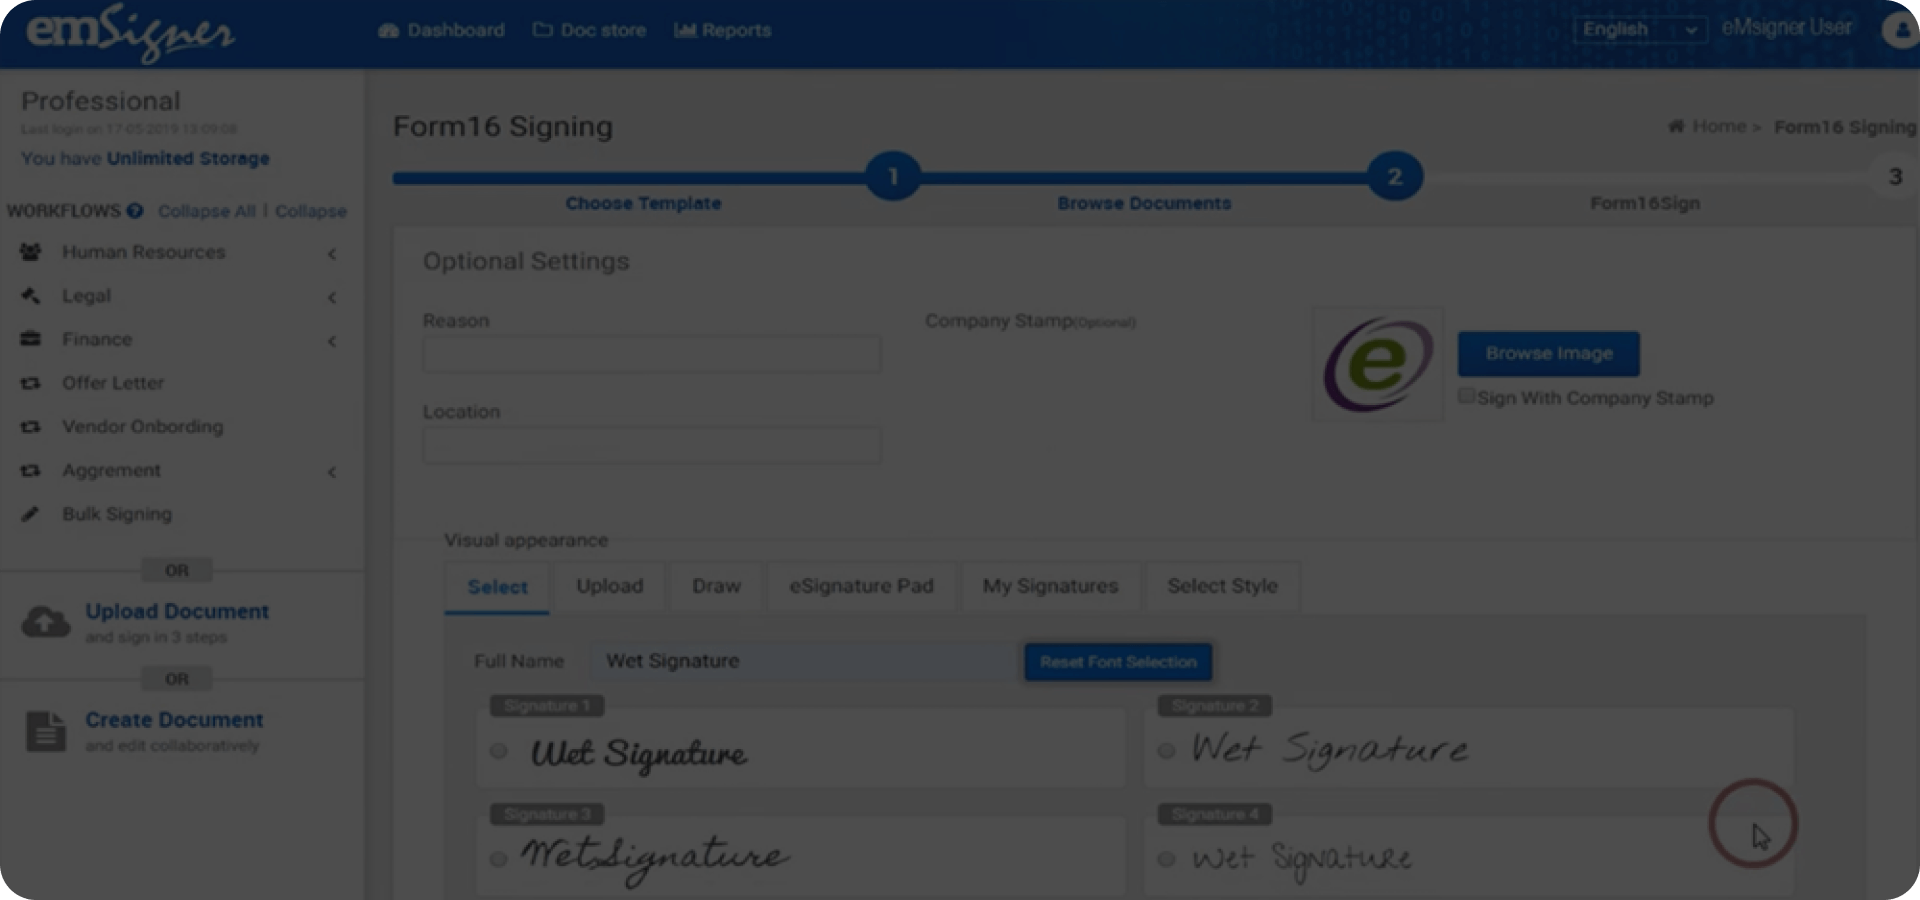Click the Create Document file icon

click(x=45, y=731)
